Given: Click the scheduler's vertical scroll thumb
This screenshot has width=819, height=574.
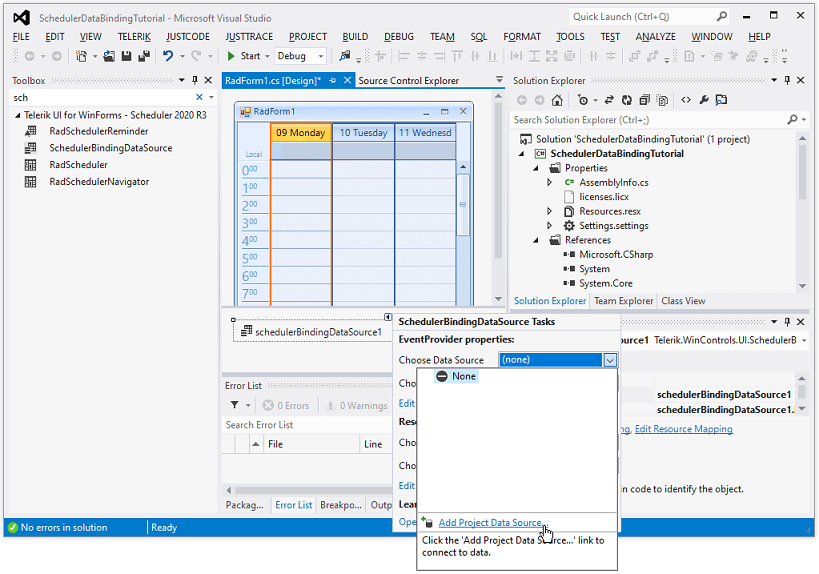Looking at the screenshot, I should pyautogui.click(x=463, y=204).
